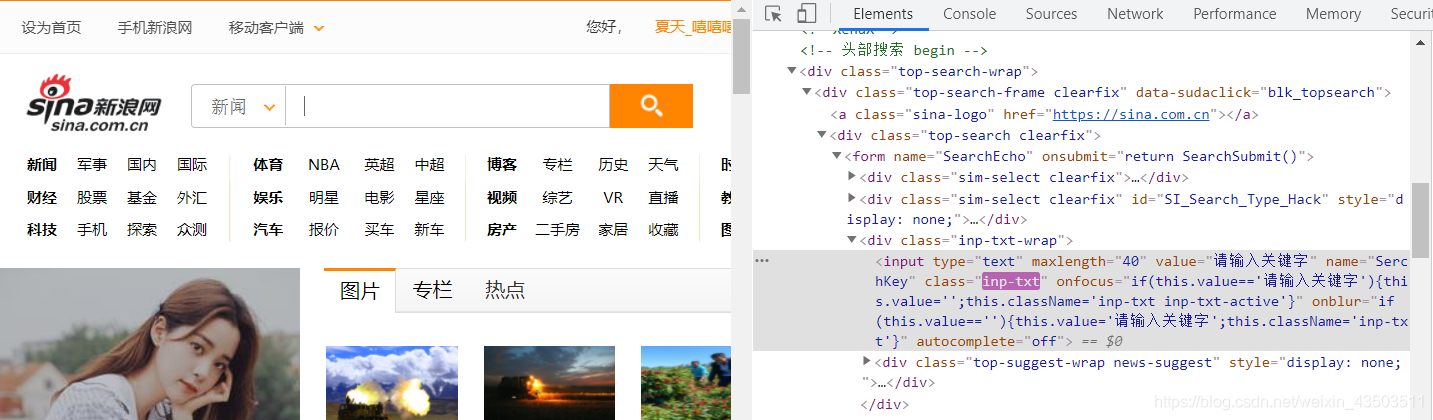Open the 娱乐 navigation link
1433x420 pixels.
pyautogui.click(x=268, y=197)
